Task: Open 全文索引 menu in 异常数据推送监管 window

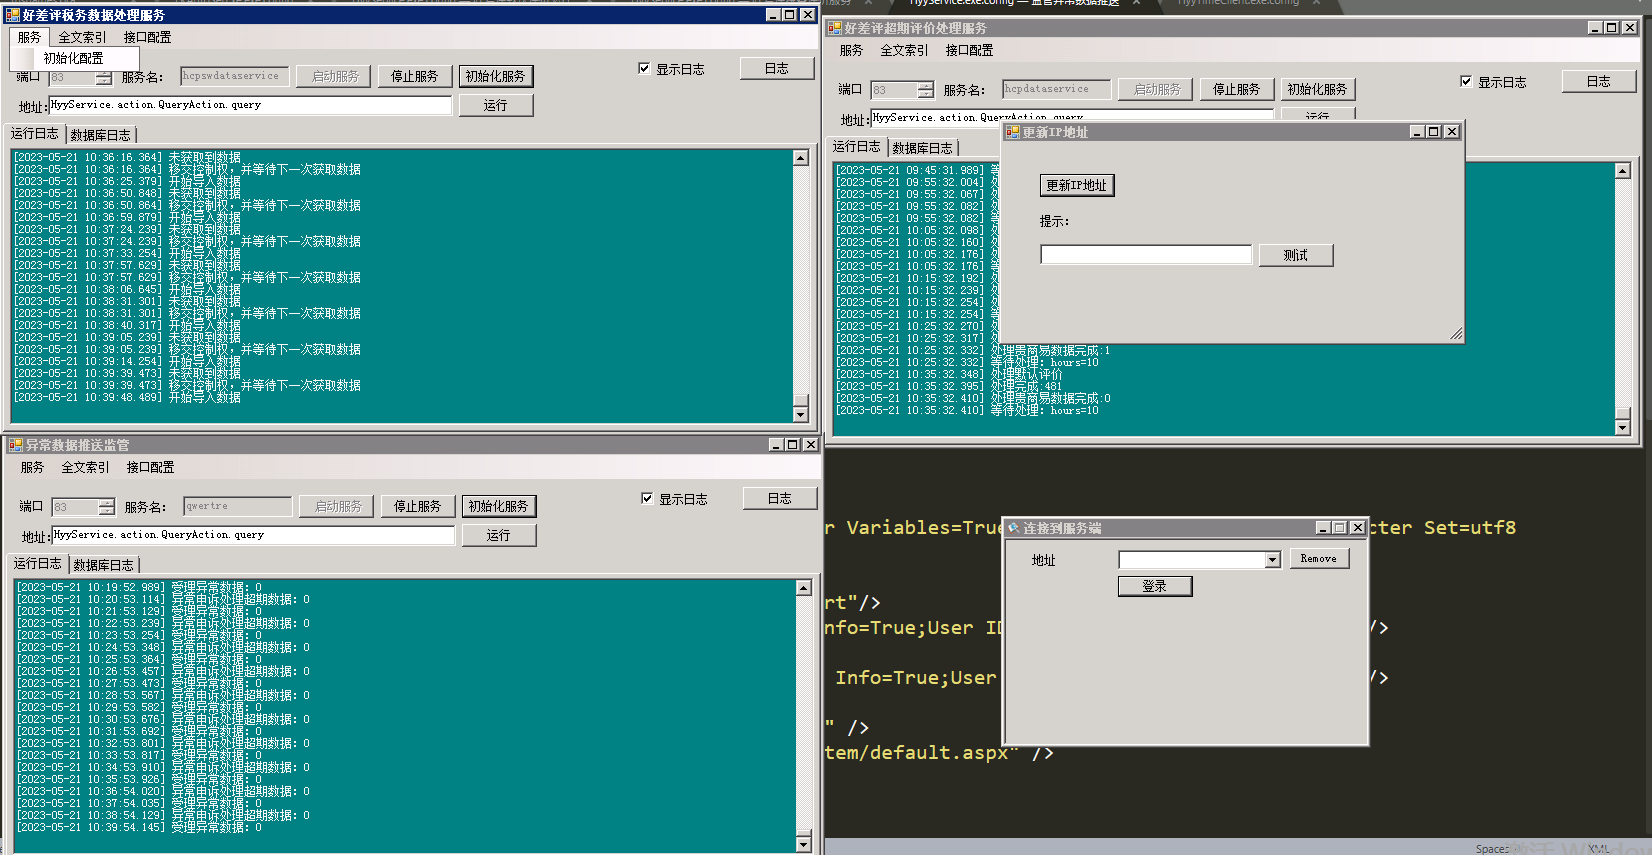Action: tap(85, 467)
